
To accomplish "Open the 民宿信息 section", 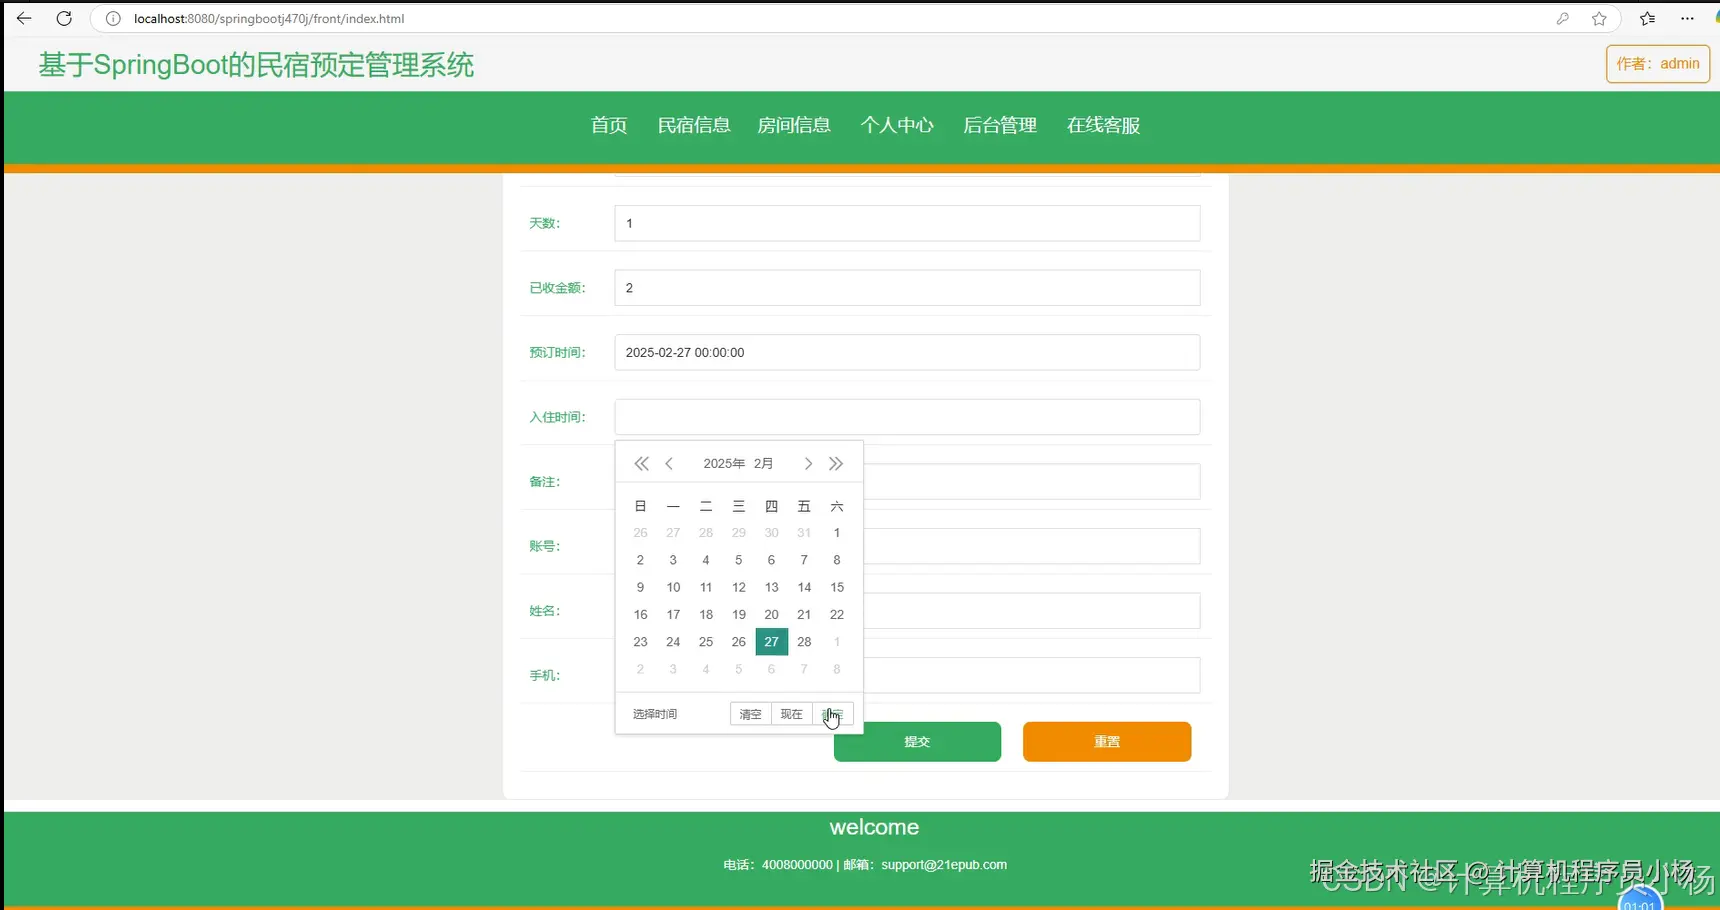I will coord(694,125).
